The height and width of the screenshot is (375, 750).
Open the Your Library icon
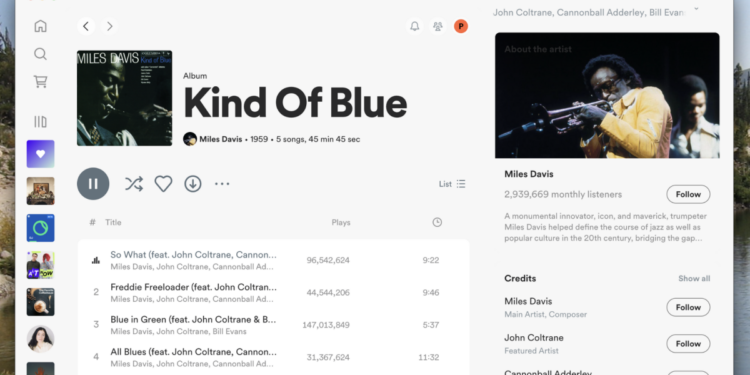(x=41, y=122)
